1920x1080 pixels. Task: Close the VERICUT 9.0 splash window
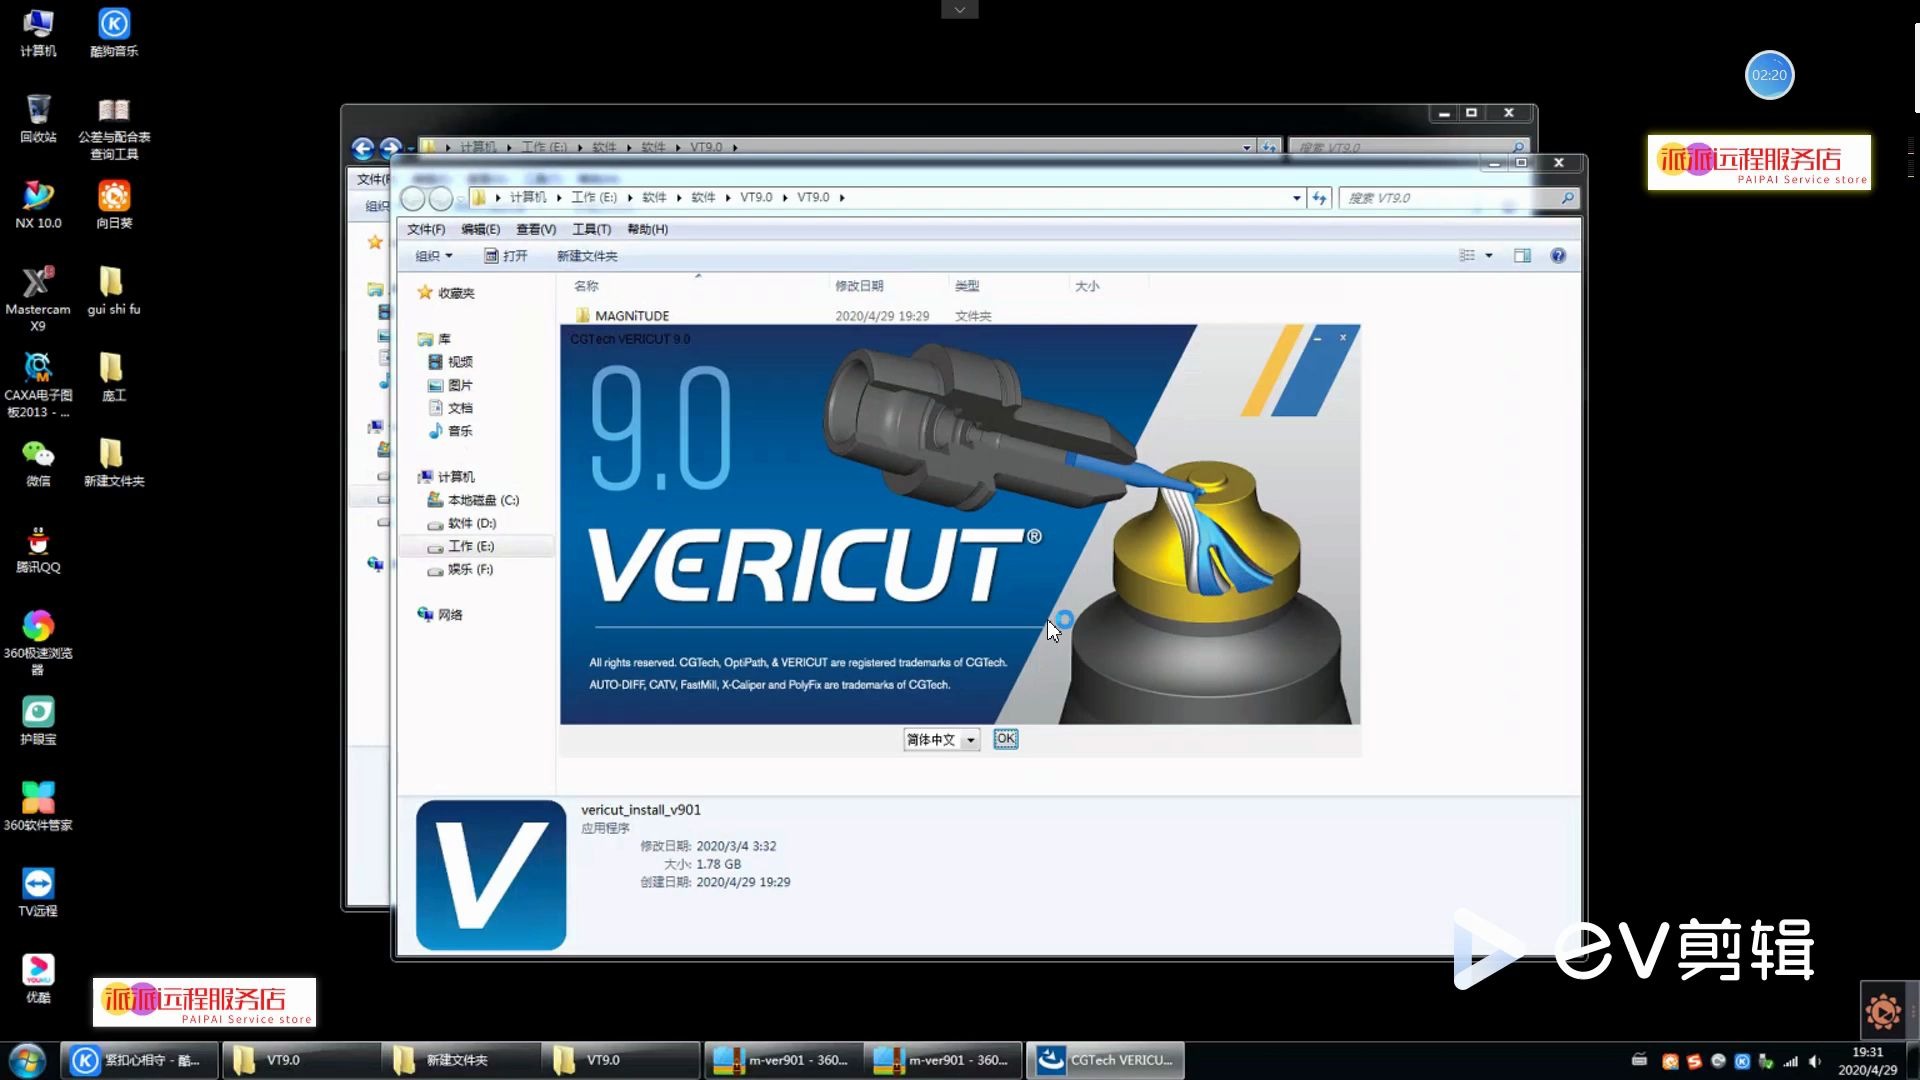click(1343, 338)
